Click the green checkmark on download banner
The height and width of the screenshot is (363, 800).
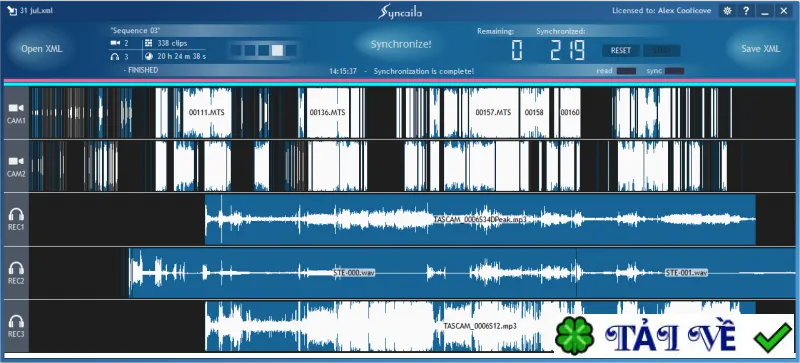[x=772, y=338]
